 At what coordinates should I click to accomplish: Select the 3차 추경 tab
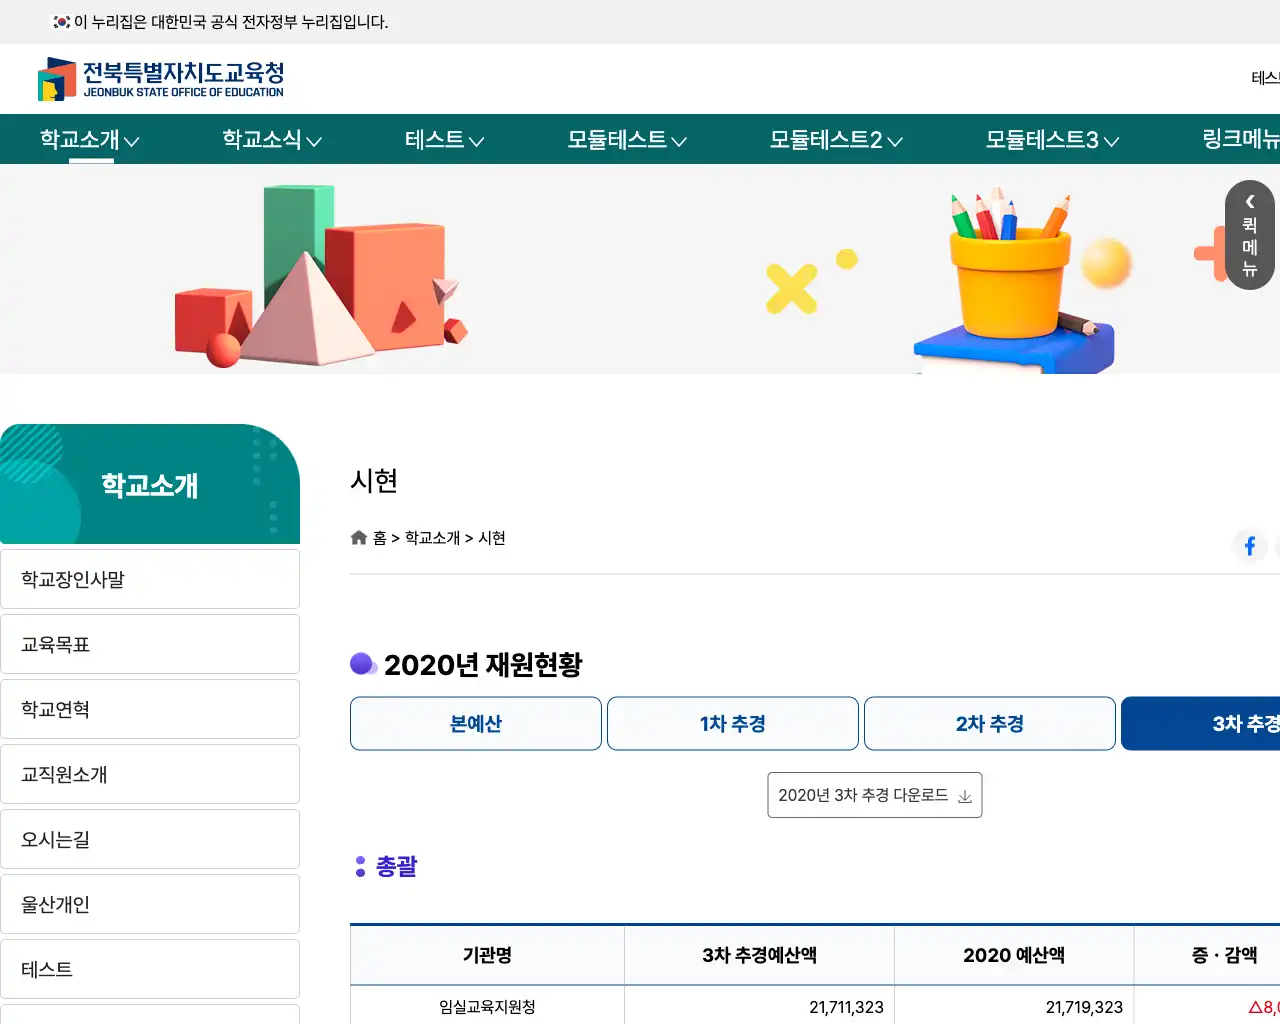pos(1201,723)
